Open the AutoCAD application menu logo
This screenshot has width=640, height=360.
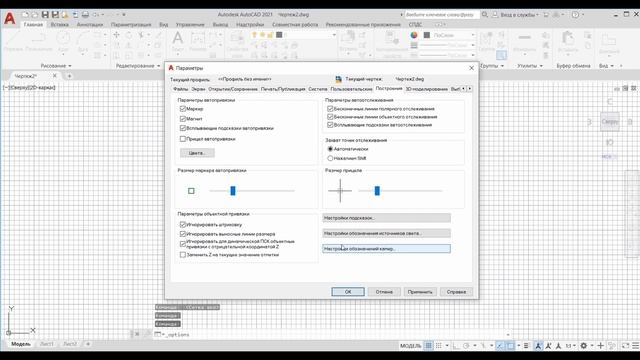tap(9, 18)
